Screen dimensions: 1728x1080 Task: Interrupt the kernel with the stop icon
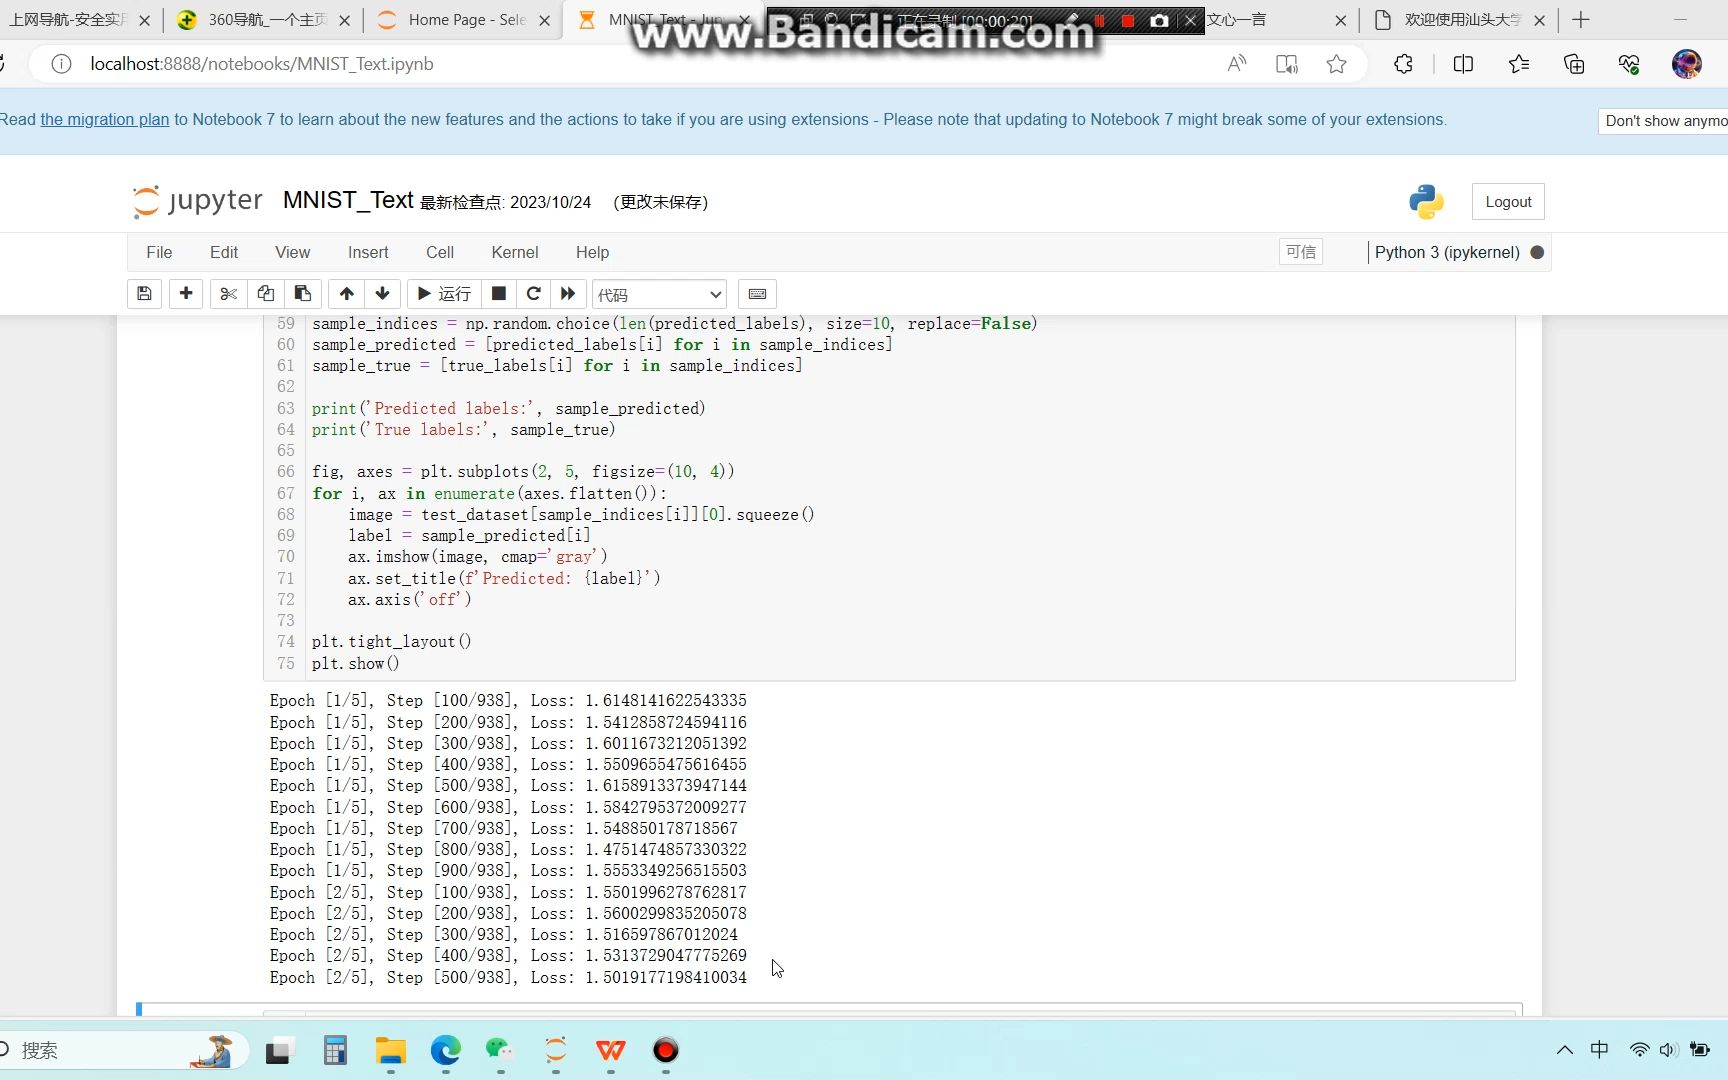pos(498,293)
